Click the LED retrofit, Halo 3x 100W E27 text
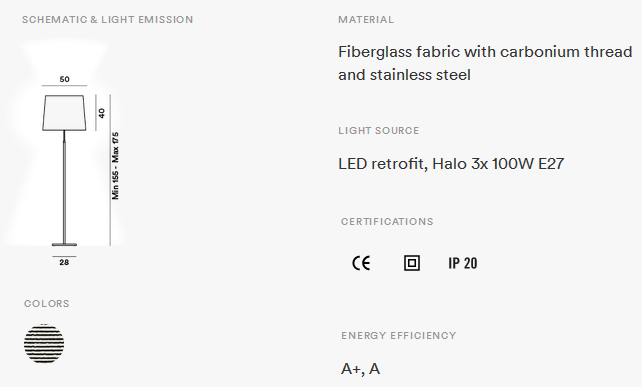 coord(451,164)
